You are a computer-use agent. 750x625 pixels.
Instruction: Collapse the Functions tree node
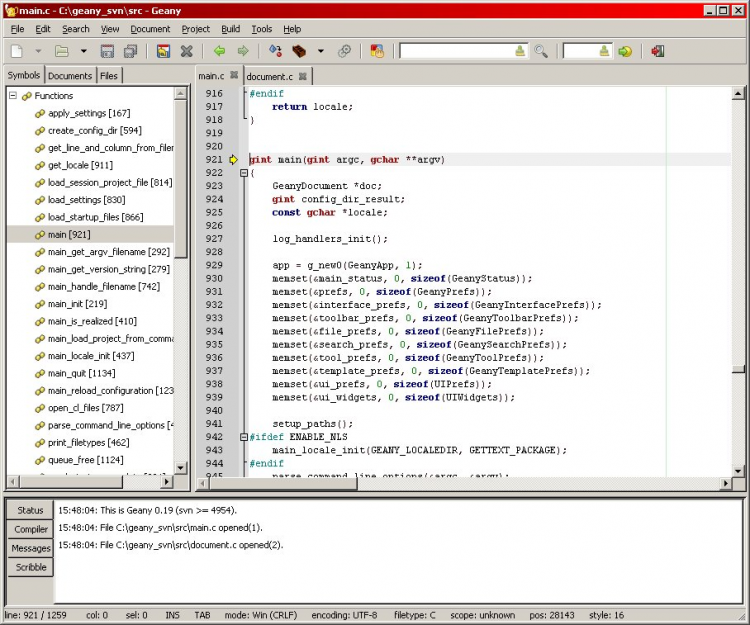[x=13, y=96]
